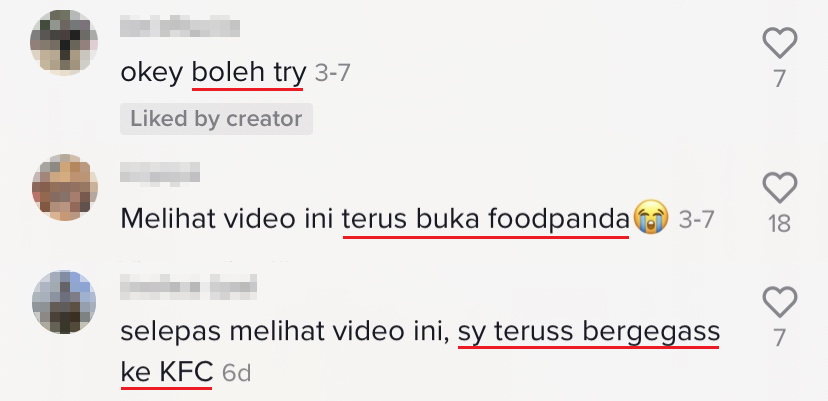Open profile picture of KFC commenter
The height and width of the screenshot is (401, 828).
click(x=64, y=302)
